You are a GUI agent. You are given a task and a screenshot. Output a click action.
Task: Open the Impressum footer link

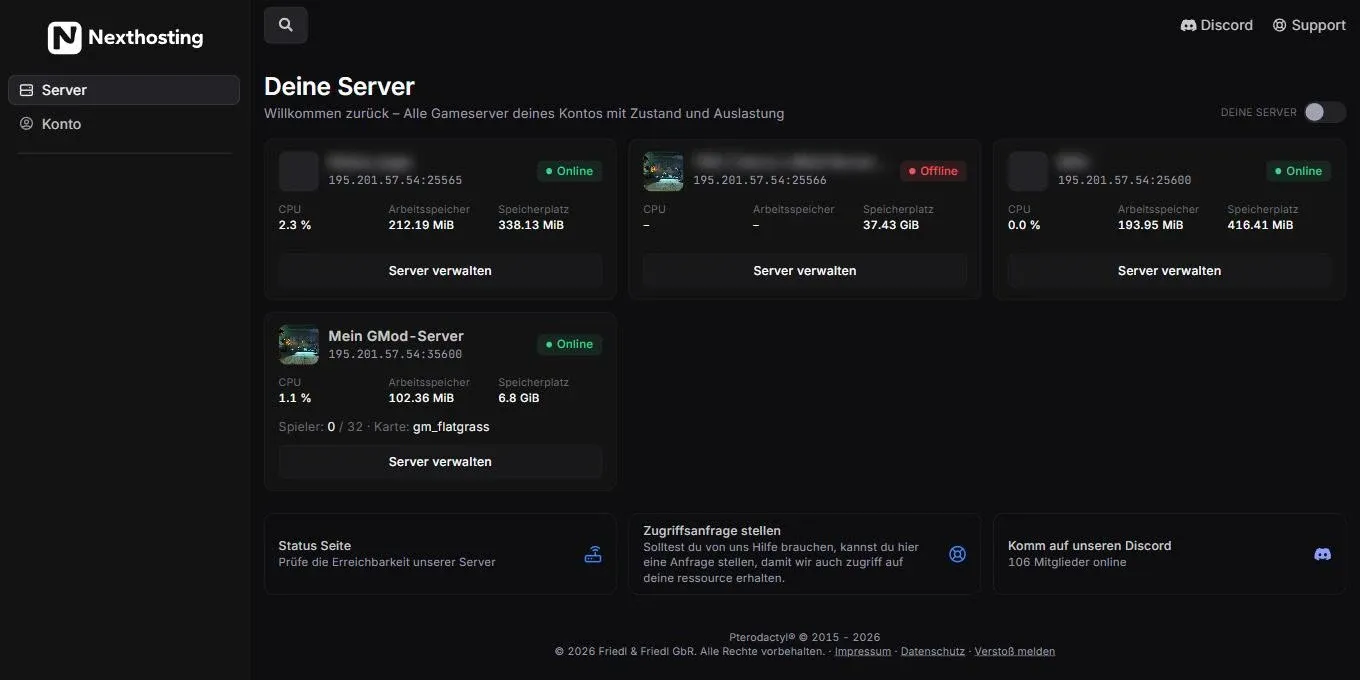863,651
